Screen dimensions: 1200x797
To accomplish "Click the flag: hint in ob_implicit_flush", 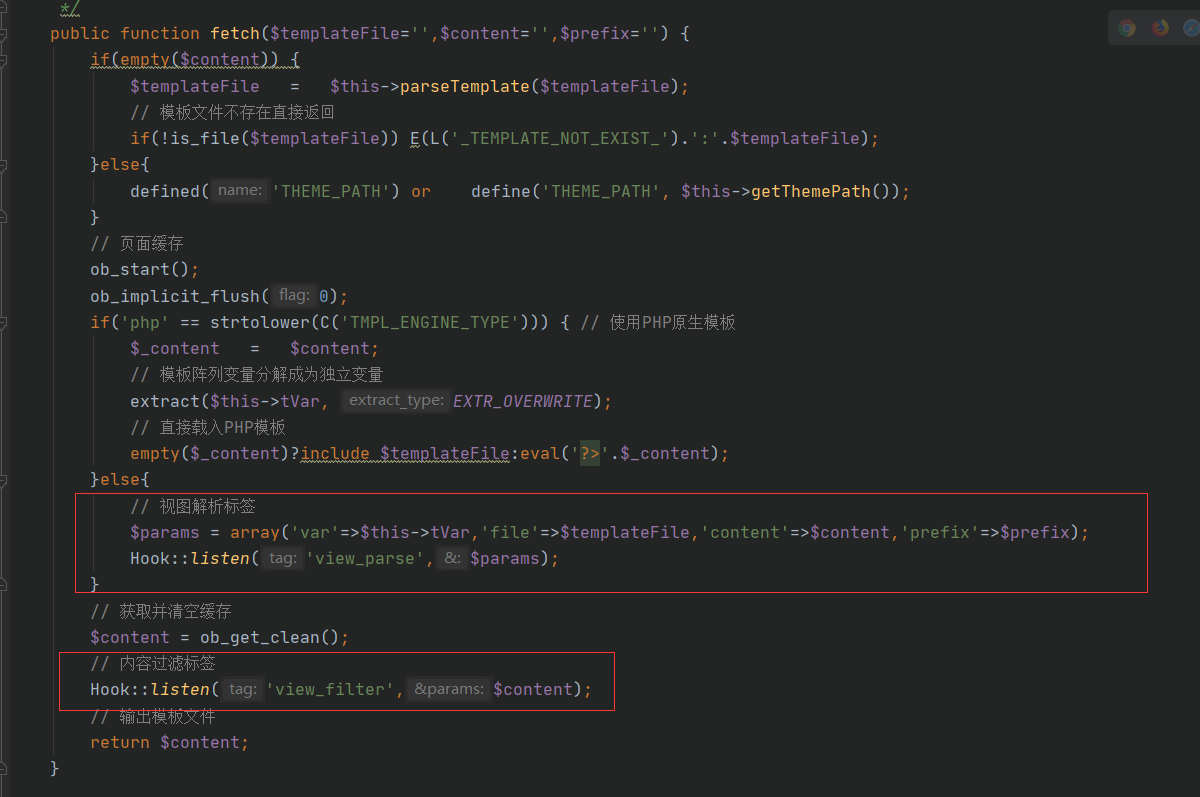I will pyautogui.click(x=293, y=296).
